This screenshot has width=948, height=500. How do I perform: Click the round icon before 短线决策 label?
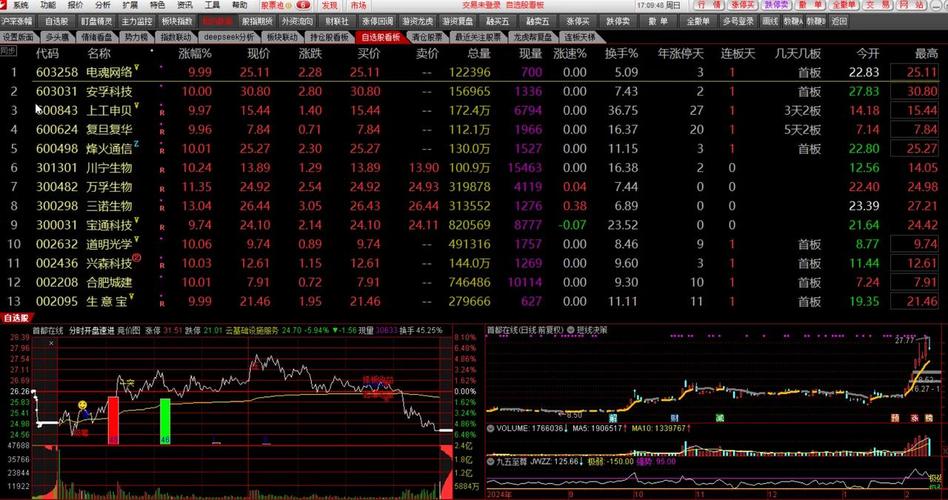tap(570, 329)
